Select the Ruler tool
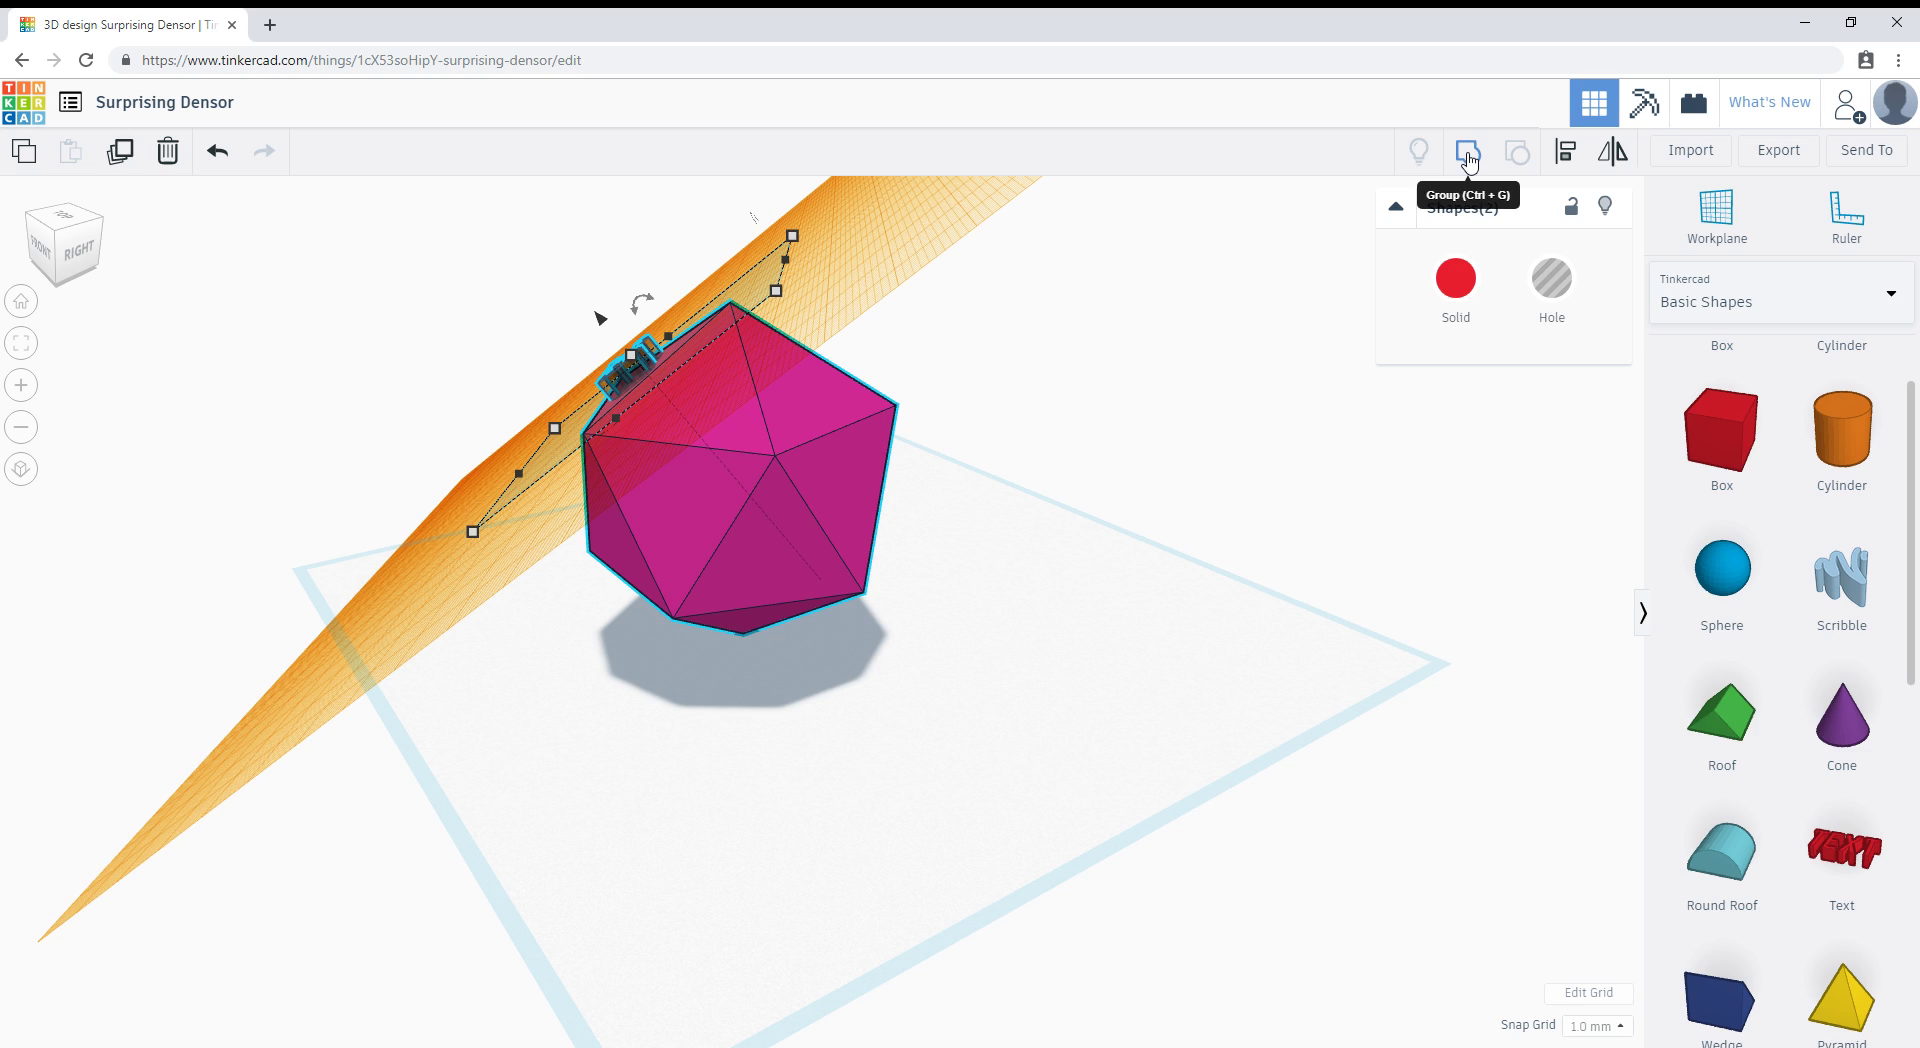Image resolution: width=1920 pixels, height=1048 pixels. pos(1845,216)
